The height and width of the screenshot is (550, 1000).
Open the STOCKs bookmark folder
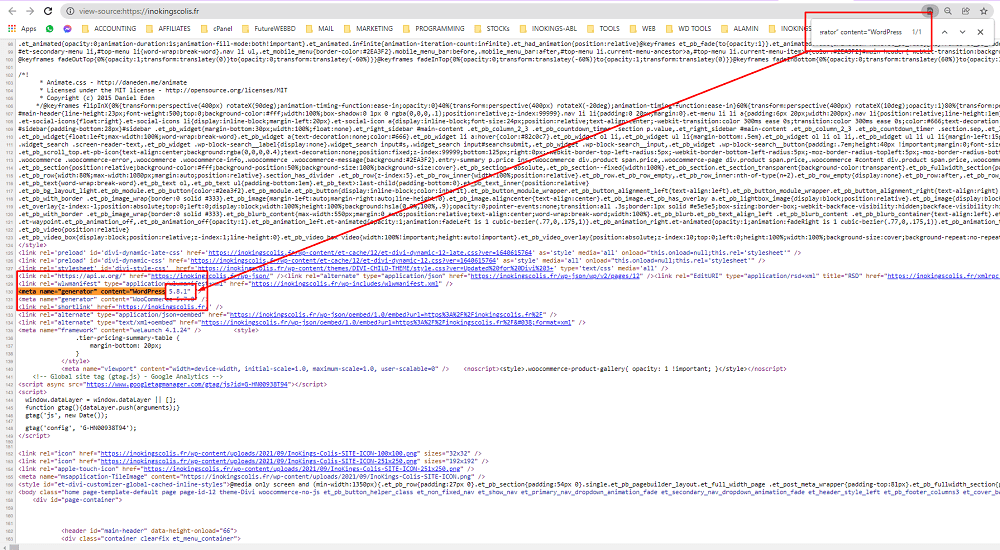point(492,29)
